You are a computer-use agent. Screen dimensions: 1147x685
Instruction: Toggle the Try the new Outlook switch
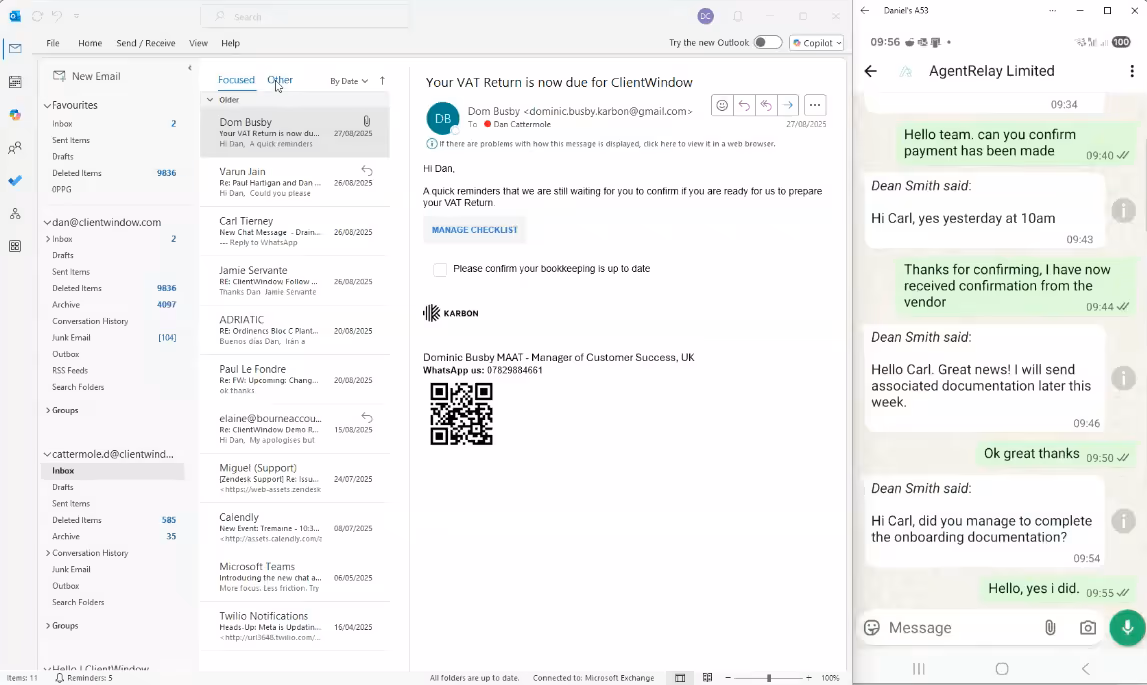tap(767, 42)
